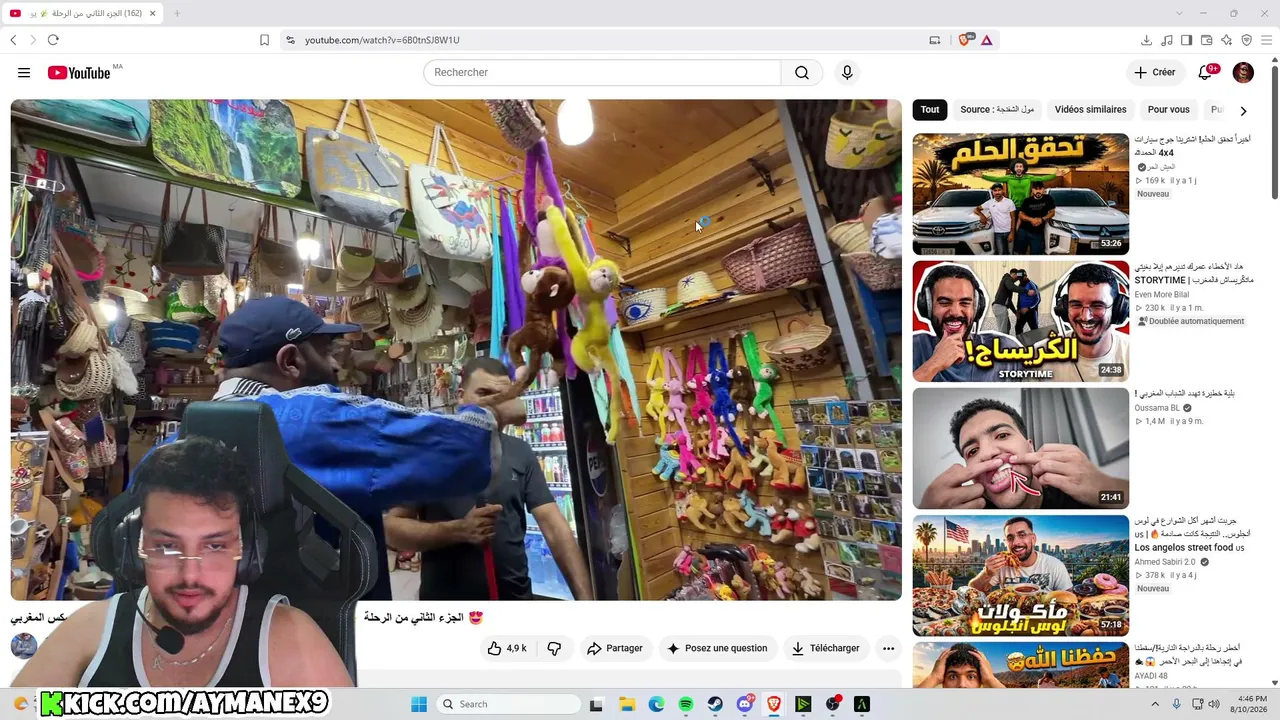Image resolution: width=1280 pixels, height=720 pixels.
Task: Open site settings icon in address bar
Action: coord(290,40)
